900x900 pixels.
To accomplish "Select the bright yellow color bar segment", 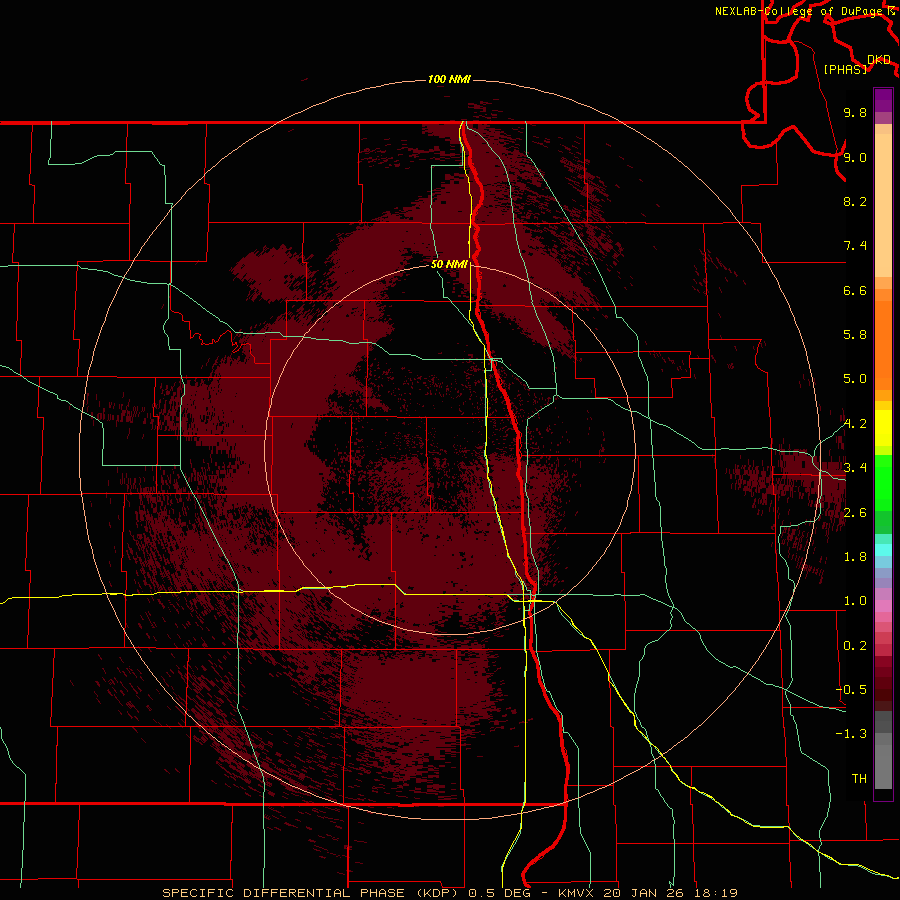I will (x=883, y=428).
